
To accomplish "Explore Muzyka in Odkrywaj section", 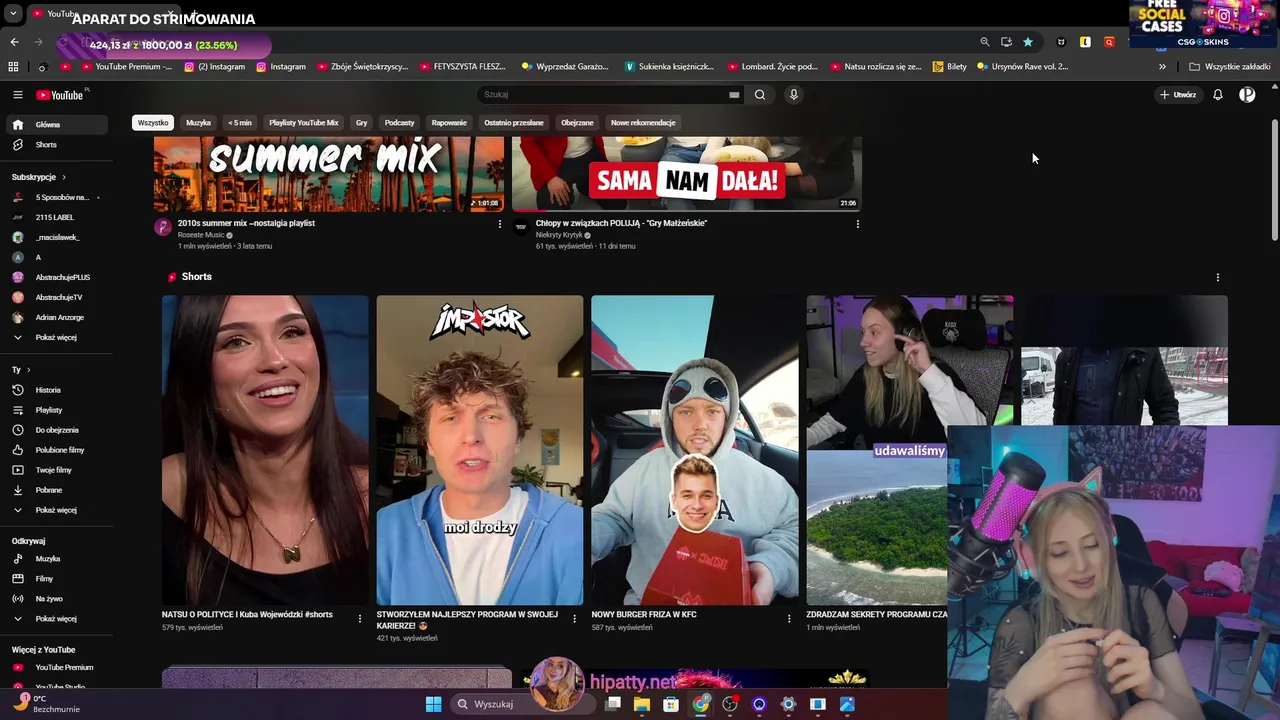I will click(57, 559).
